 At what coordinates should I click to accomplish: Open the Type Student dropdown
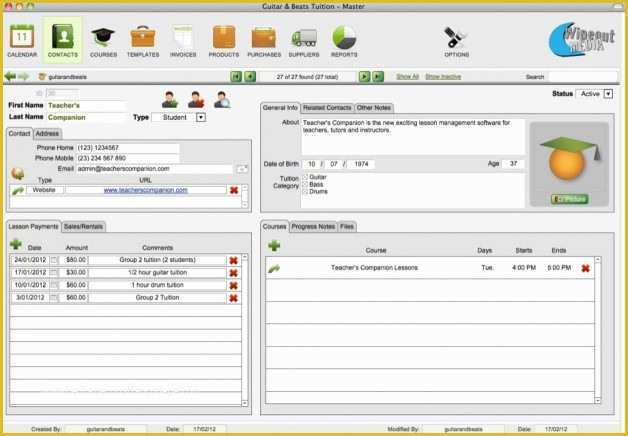pyautogui.click(x=201, y=118)
